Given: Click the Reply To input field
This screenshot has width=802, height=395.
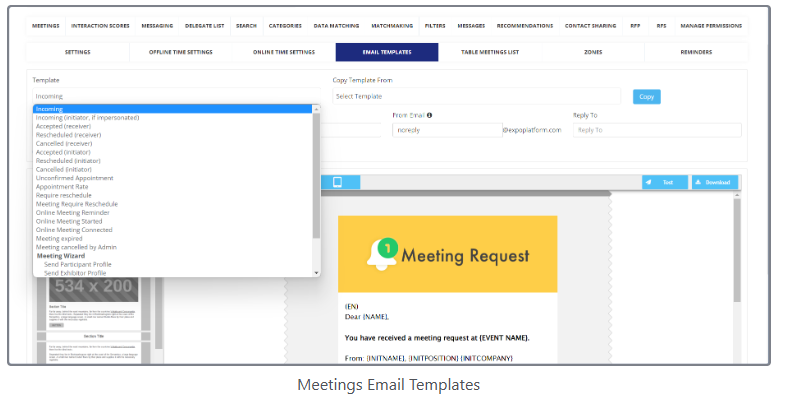Looking at the screenshot, I should [x=657, y=130].
